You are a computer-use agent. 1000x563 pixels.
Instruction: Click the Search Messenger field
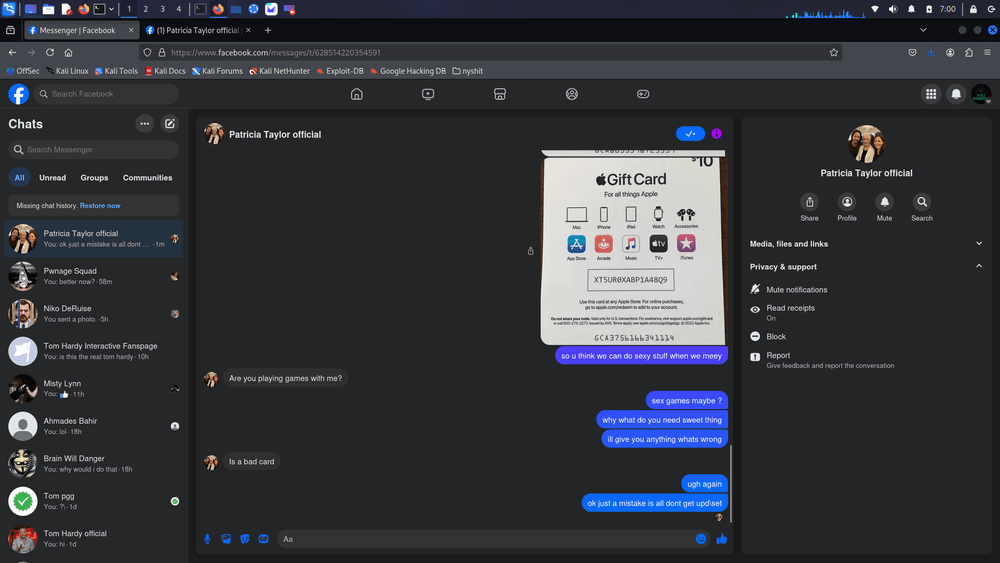94,150
